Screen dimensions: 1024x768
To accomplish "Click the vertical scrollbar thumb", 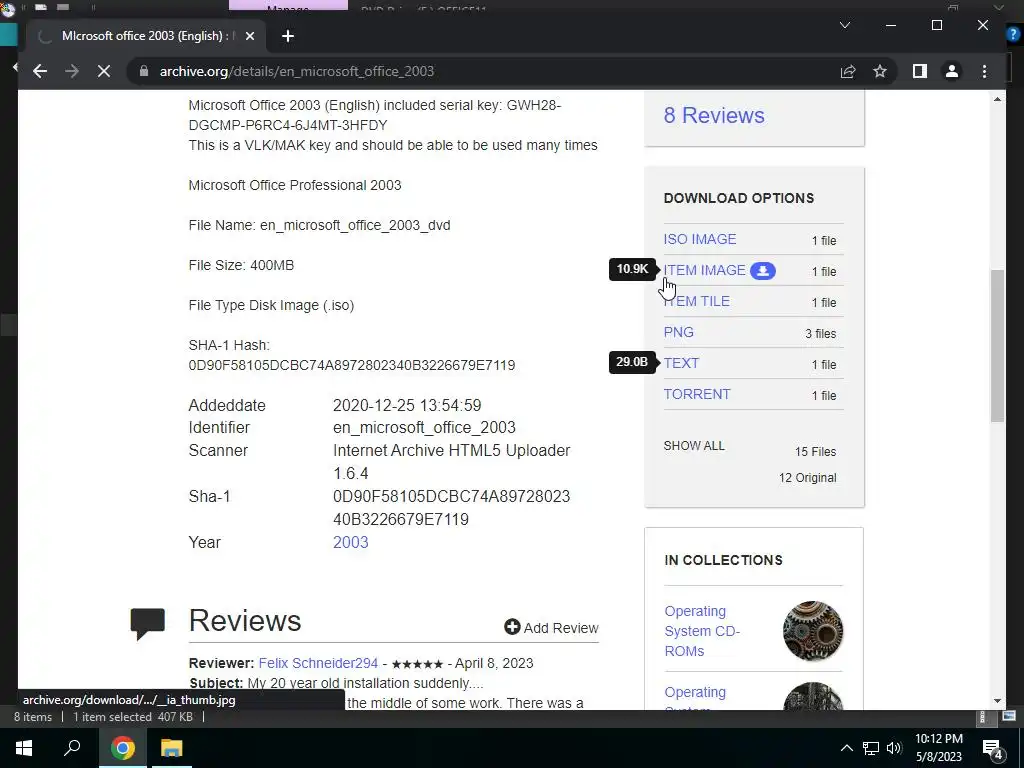I will [x=997, y=346].
